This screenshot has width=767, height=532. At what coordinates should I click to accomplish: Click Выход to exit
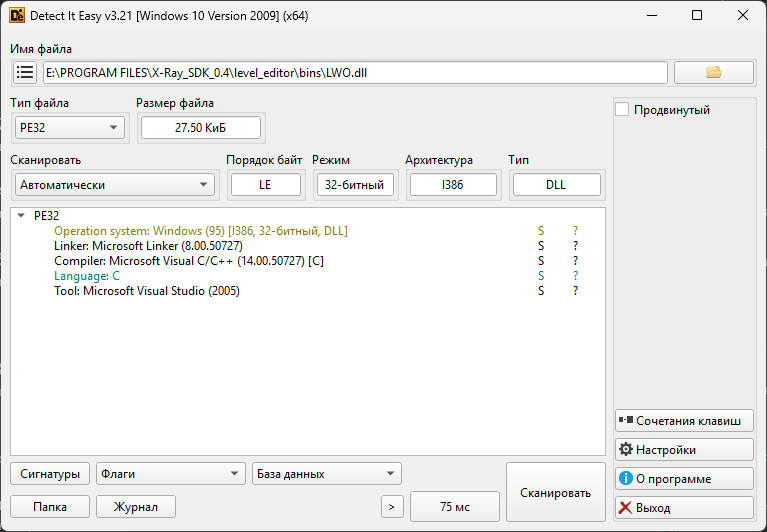684,508
